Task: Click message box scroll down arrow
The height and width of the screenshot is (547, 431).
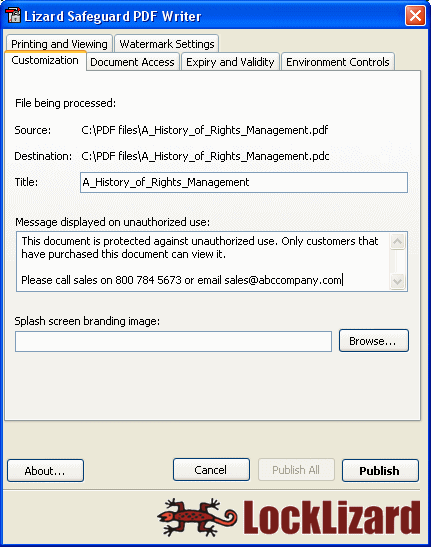Action: coord(397,281)
